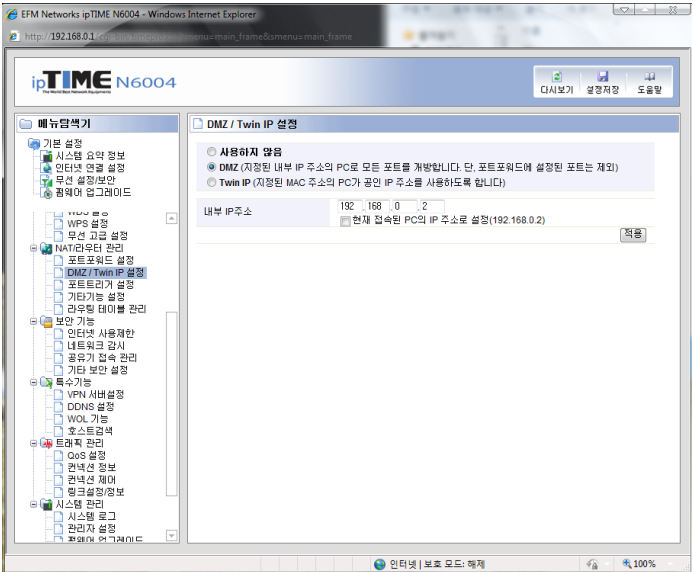Click the NAT/라우터 관리 category icon

tap(46, 248)
